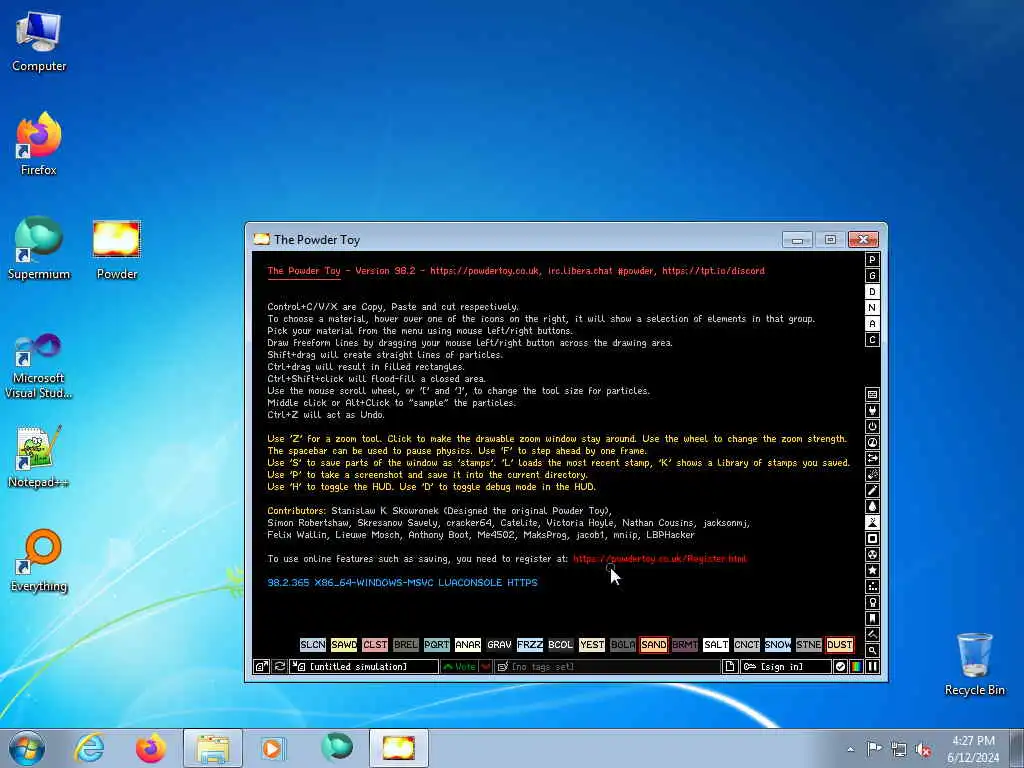Clear simulation with new page icon
Viewport: 1024px width, 768px height.
click(x=729, y=666)
